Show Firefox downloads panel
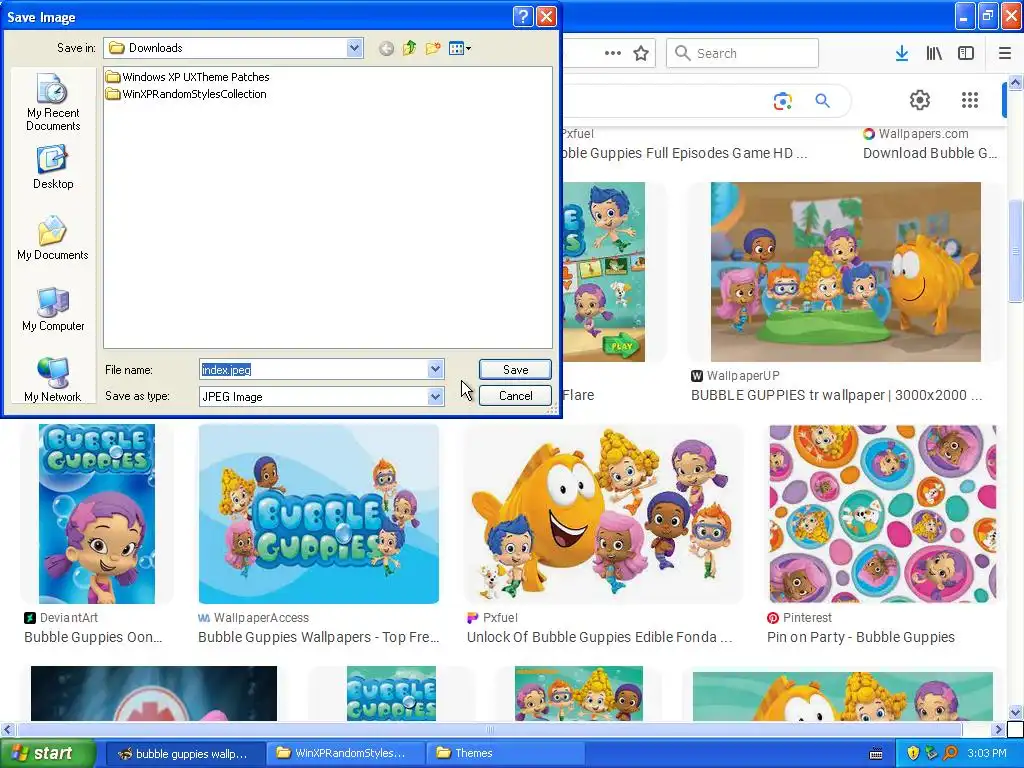Viewport: 1024px width, 768px height. click(902, 54)
